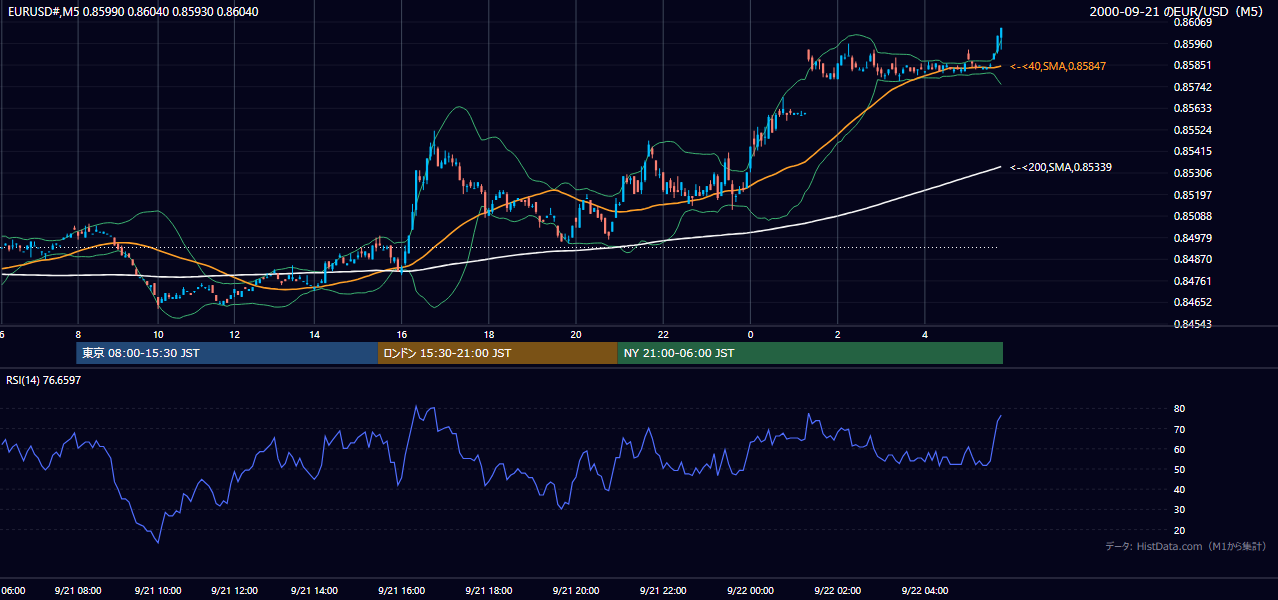
Task: Click hour tick '16' on the price chart's time axis
Action: coord(401,334)
